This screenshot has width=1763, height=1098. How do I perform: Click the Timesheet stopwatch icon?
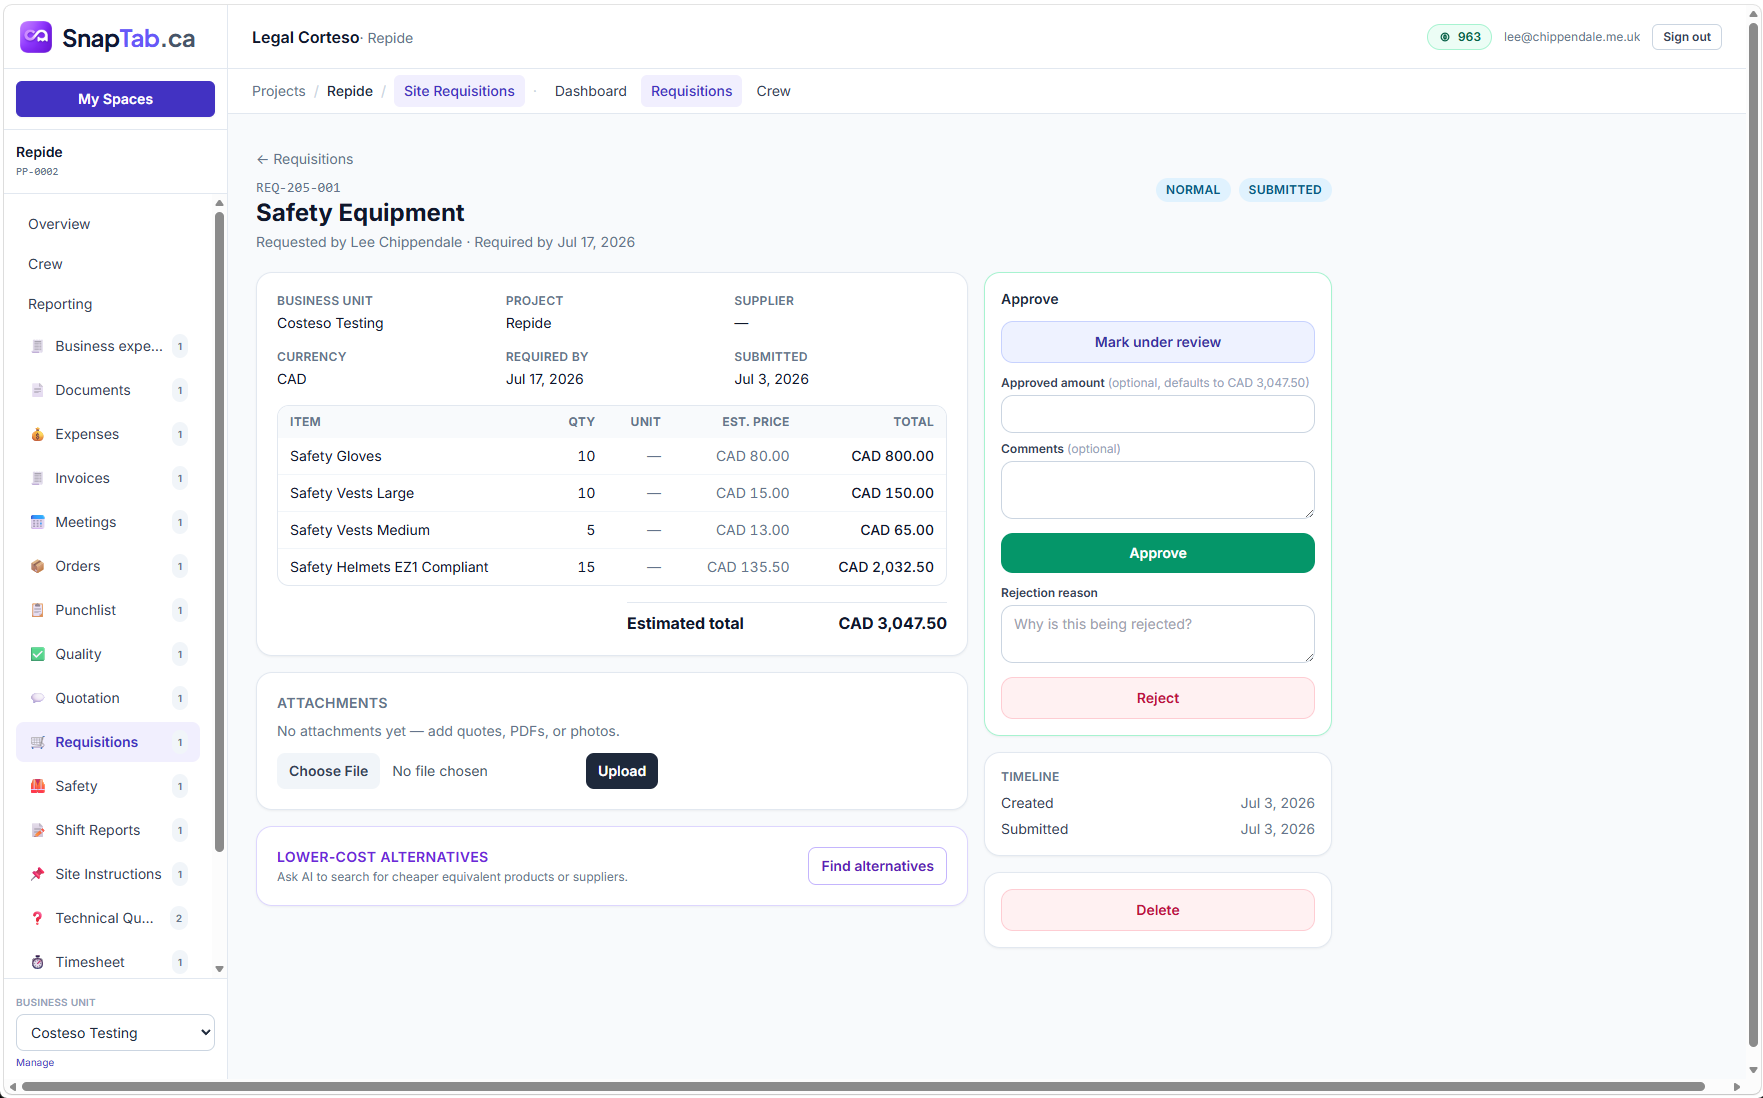37,963
